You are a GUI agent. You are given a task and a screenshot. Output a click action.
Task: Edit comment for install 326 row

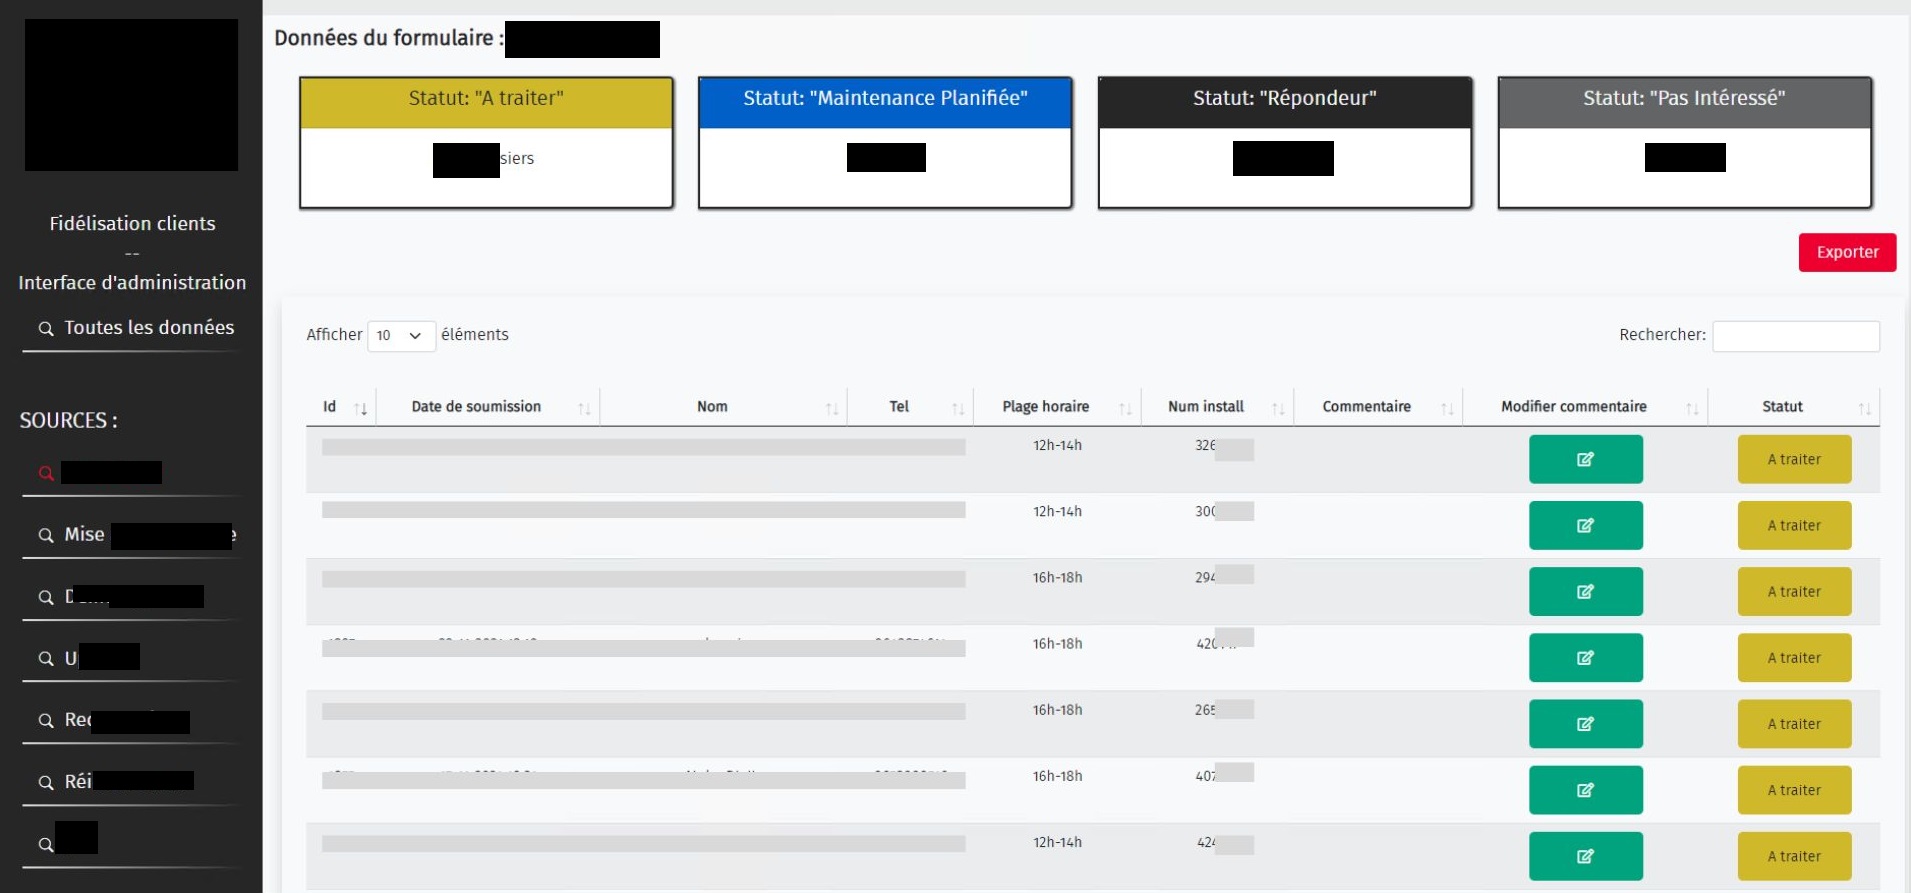tap(1585, 459)
